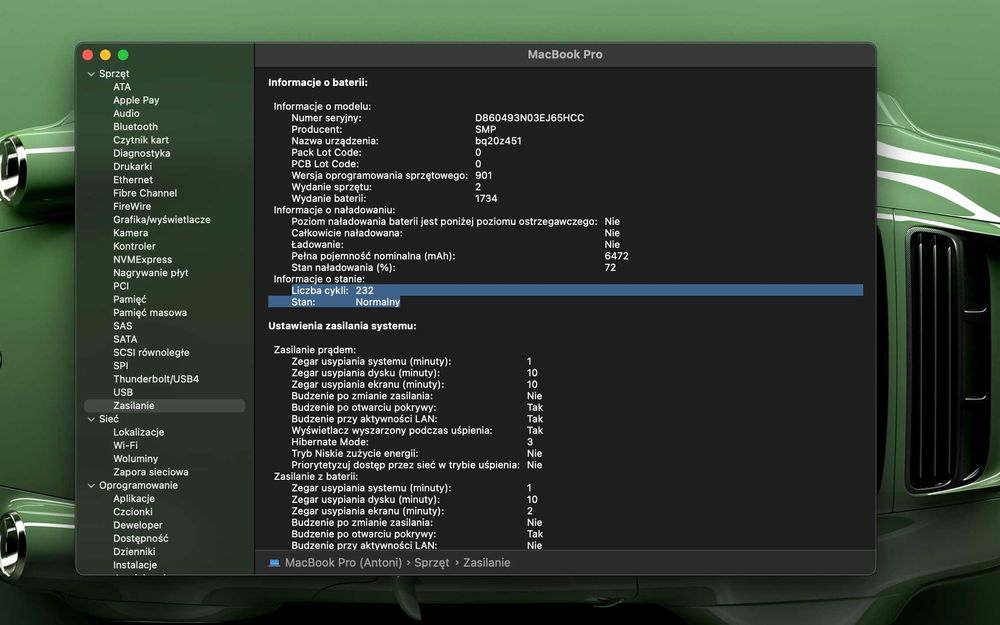Viewport: 1000px width, 625px height.
Task: Select the Liczba cykli: 232 row
Action: 565,290
